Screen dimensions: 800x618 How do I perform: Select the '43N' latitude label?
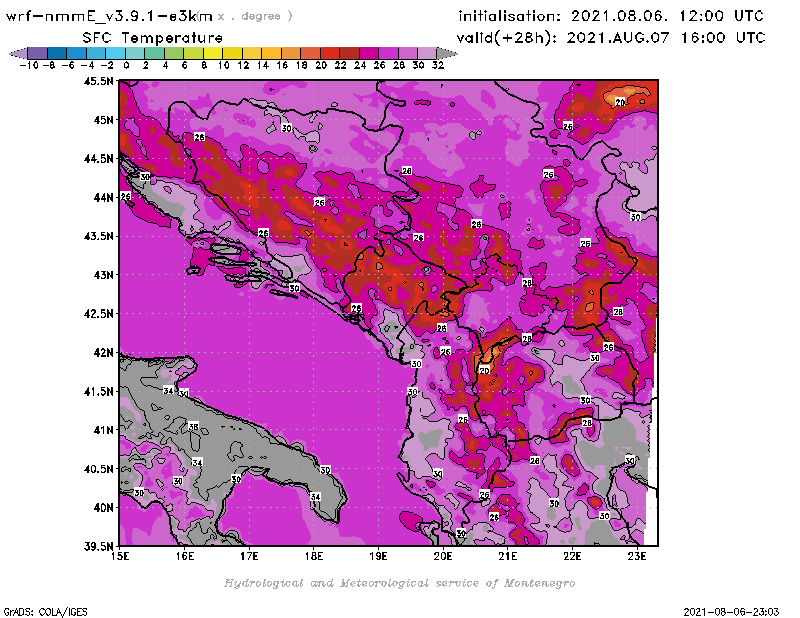click(x=104, y=275)
